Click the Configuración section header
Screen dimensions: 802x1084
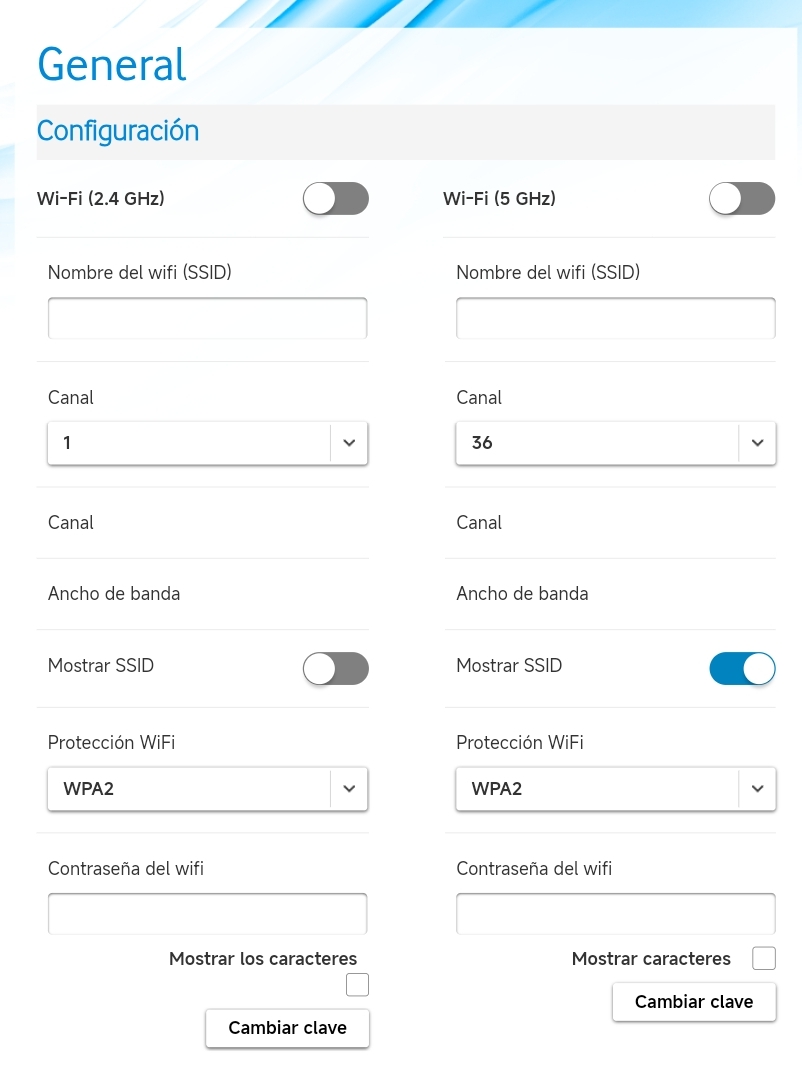point(118,131)
